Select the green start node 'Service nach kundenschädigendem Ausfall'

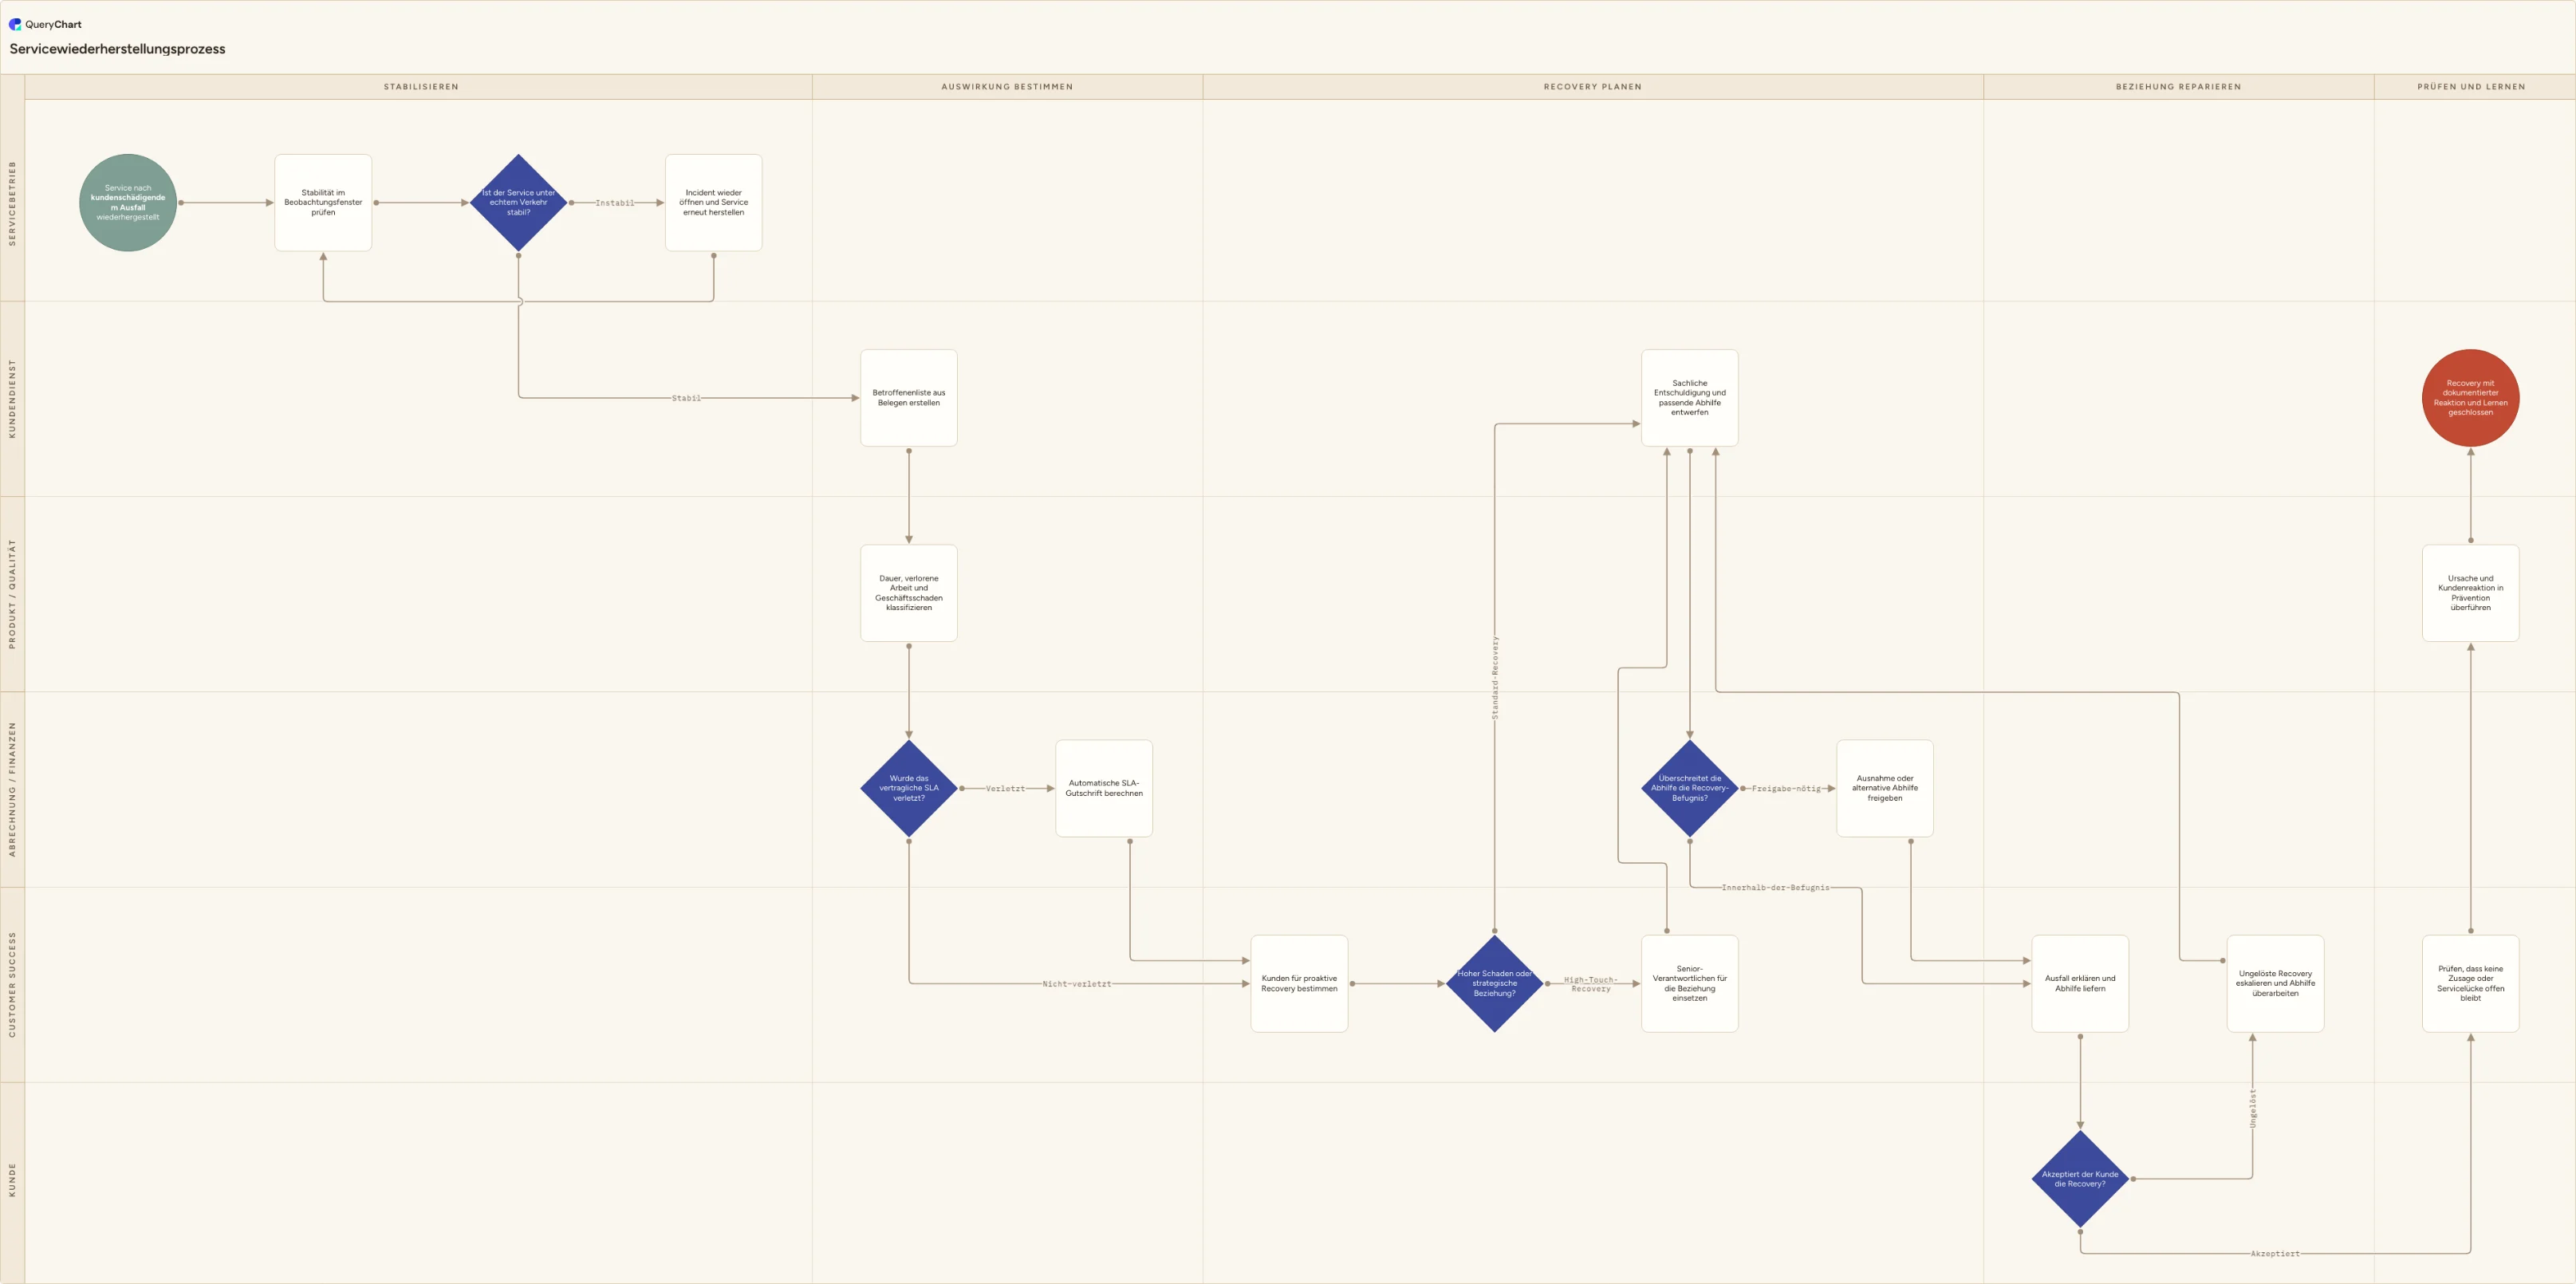(x=128, y=203)
